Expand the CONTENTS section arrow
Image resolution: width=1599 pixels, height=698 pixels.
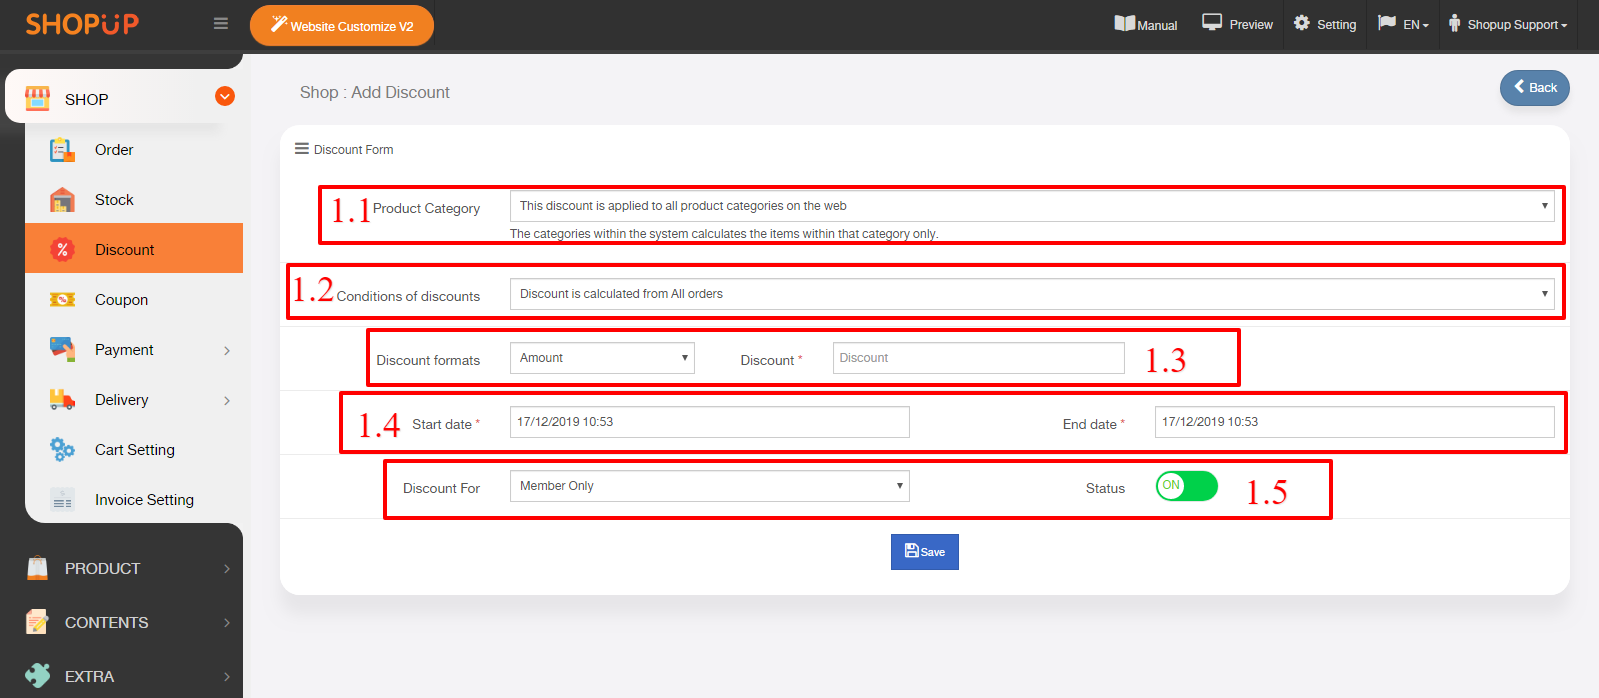pos(227,623)
